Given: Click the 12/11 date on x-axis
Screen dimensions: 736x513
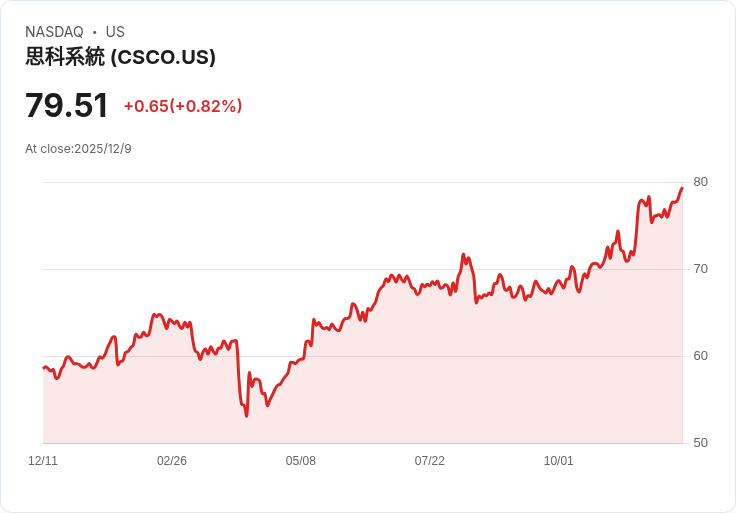Looking at the screenshot, I should pos(43,460).
